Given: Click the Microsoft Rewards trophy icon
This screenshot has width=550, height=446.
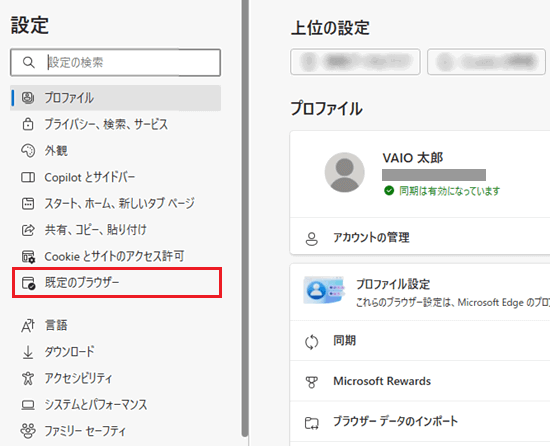Looking at the screenshot, I should (311, 382).
